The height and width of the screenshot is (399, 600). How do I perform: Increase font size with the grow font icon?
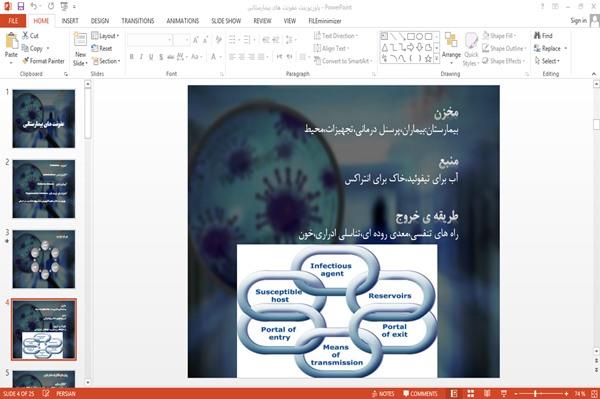196,39
